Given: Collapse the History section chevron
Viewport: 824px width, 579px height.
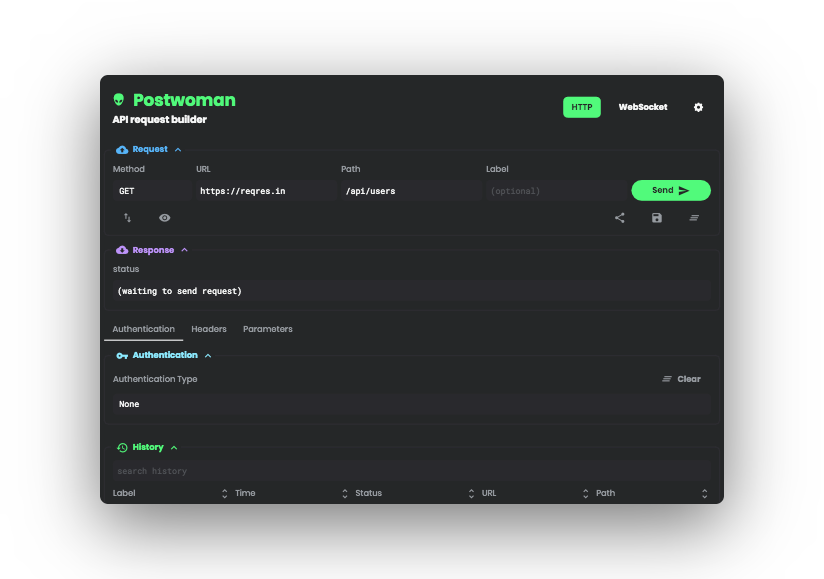Looking at the screenshot, I should pyautogui.click(x=174, y=448).
